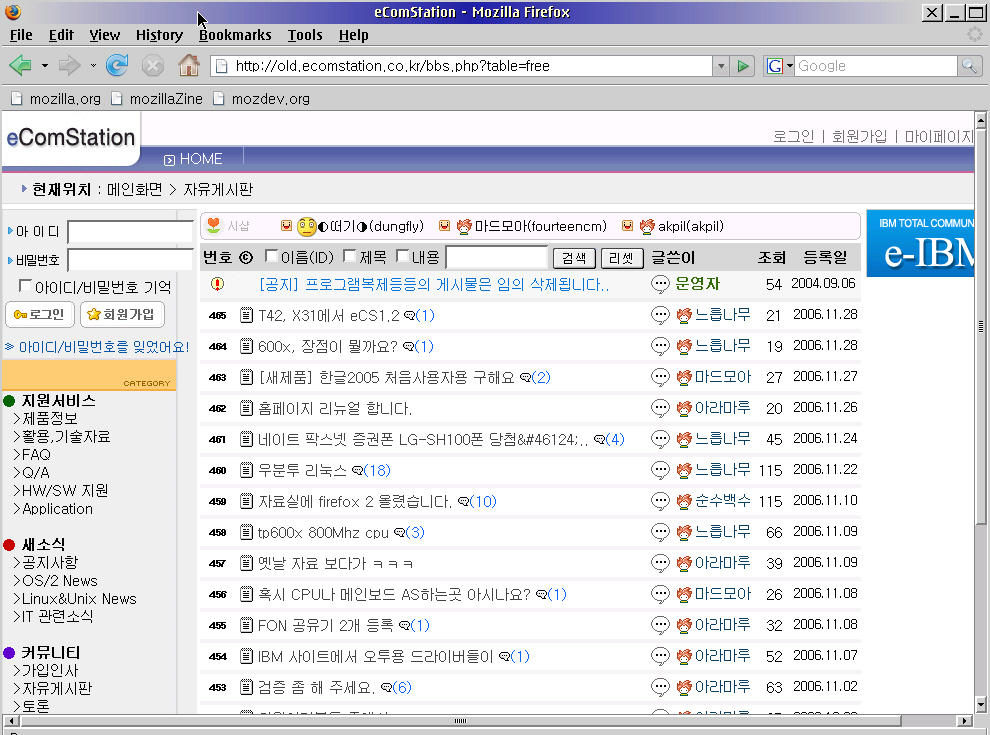The image size is (990, 735).
Task: Open the History menu
Action: pyautogui.click(x=159, y=35)
